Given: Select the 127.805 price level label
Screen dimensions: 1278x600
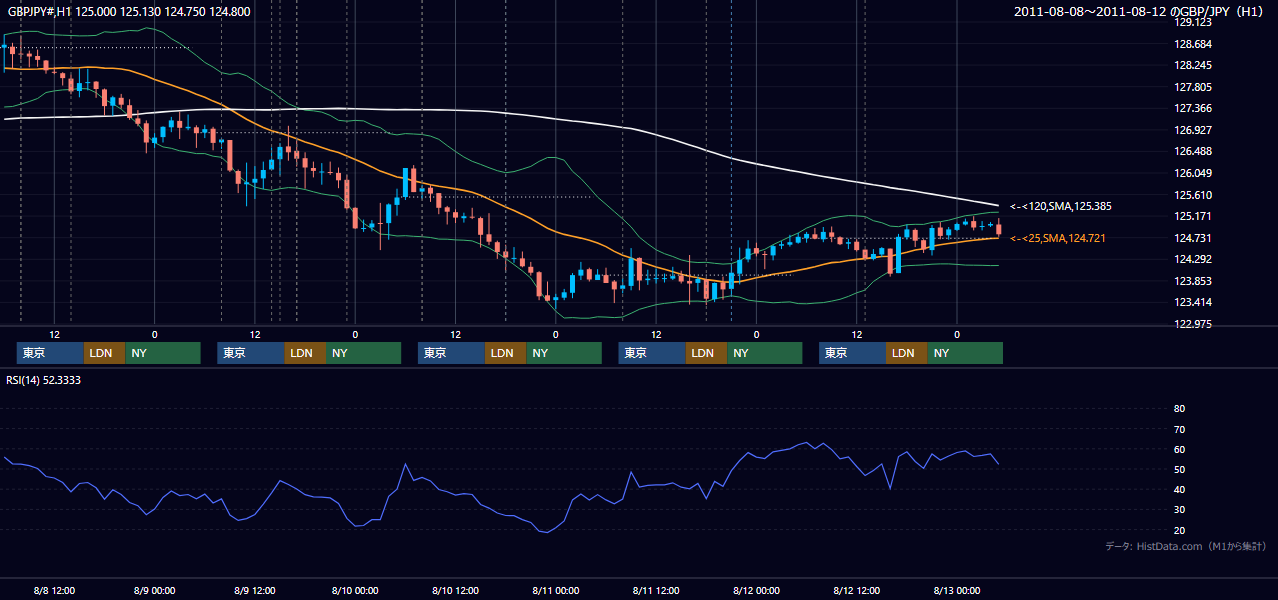Looking at the screenshot, I should click(1192, 87).
